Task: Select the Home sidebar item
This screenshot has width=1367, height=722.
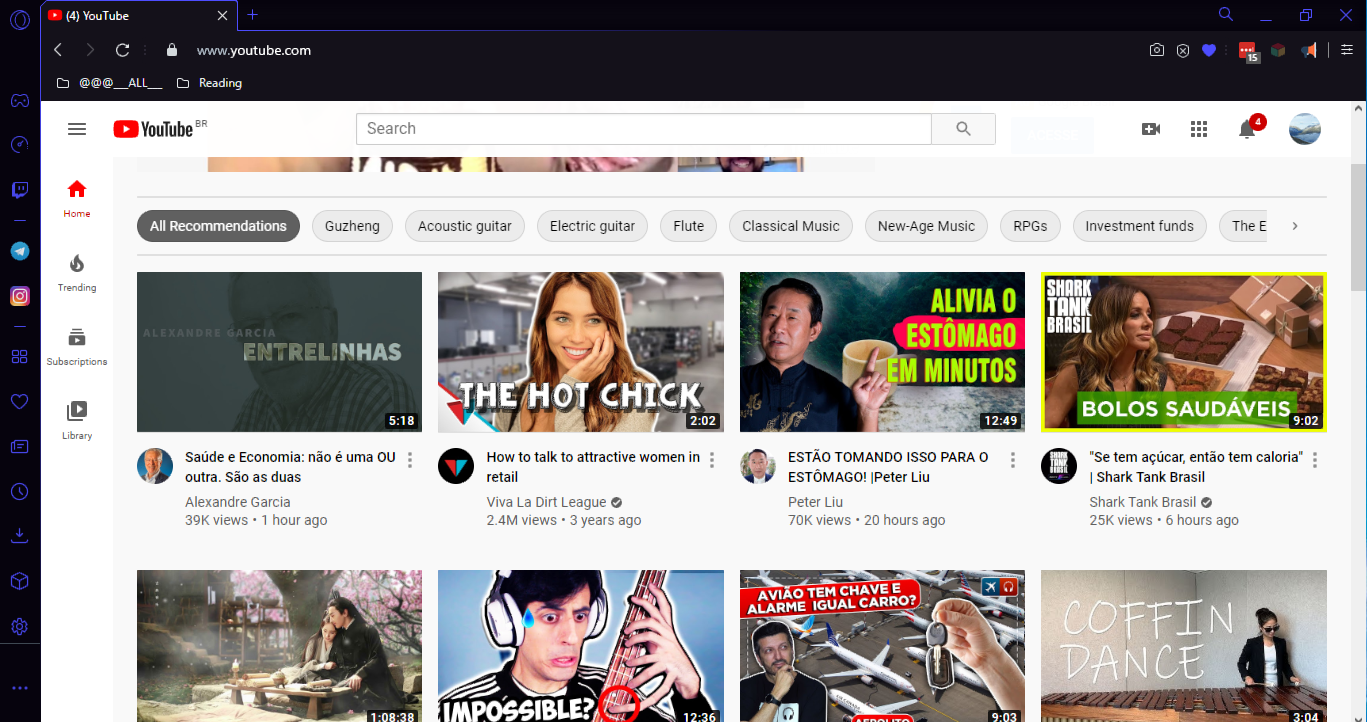Action: coord(77,198)
